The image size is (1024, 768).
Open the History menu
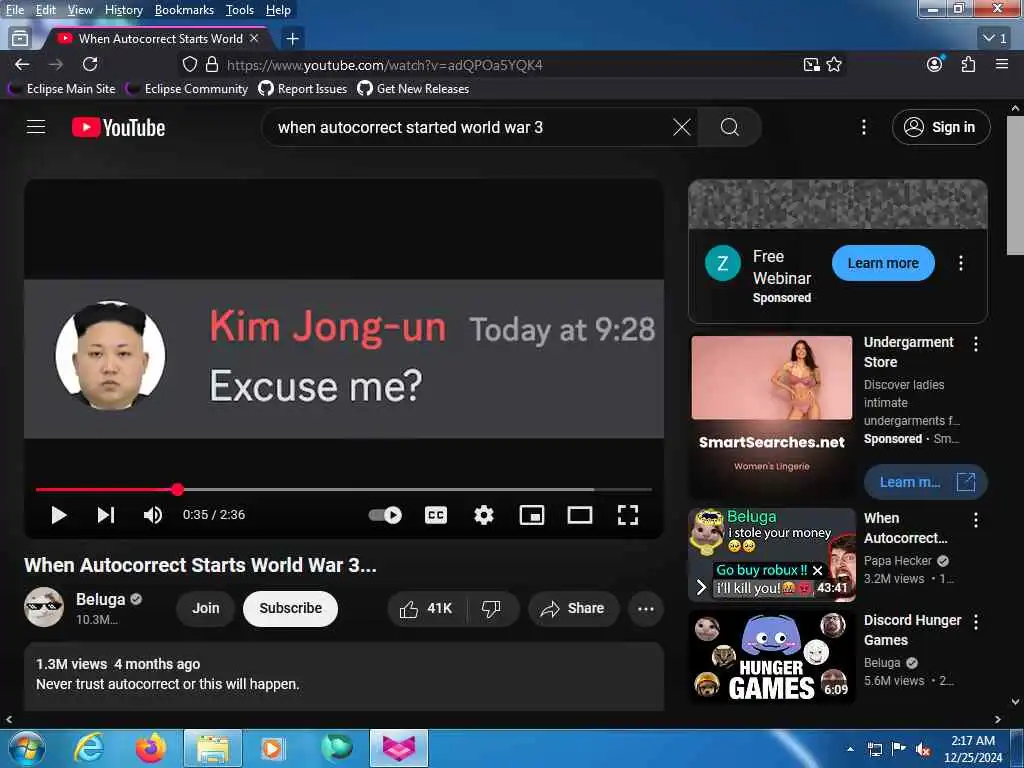point(124,10)
